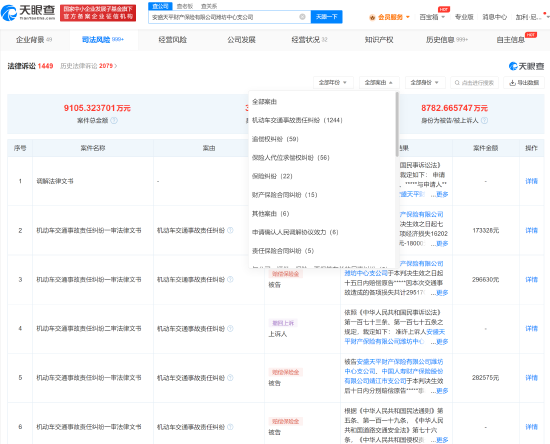Click the 173328元 case amount in row 2

pyautogui.click(x=485, y=230)
